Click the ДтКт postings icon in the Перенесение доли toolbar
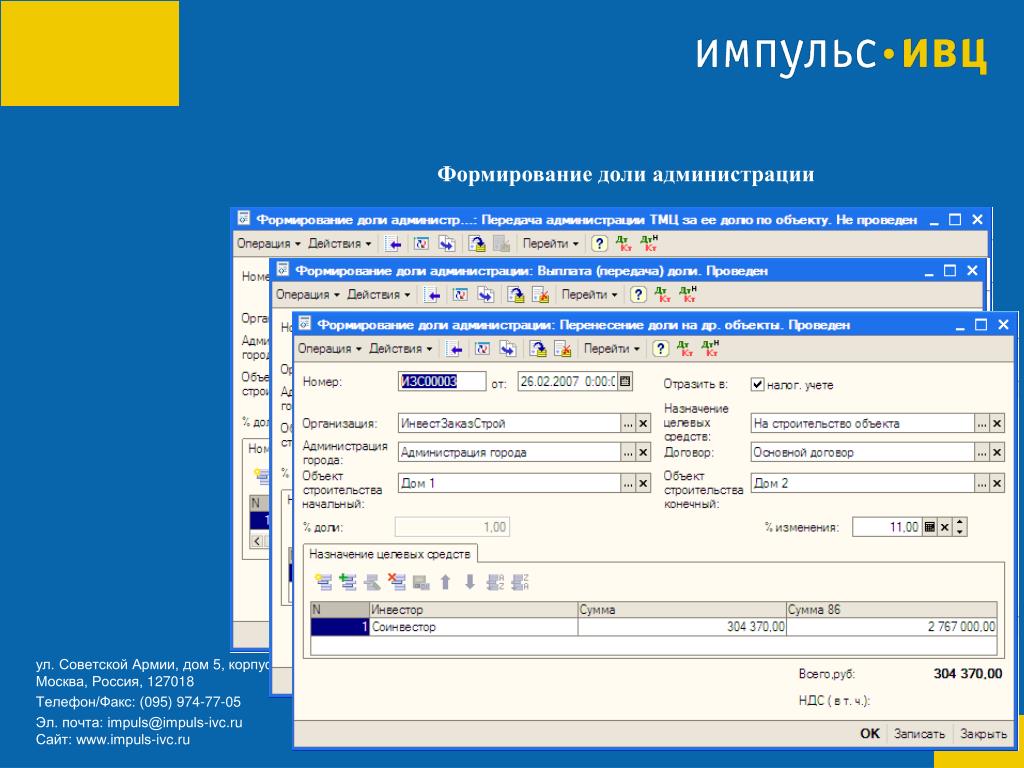The image size is (1024, 768). tap(685, 349)
